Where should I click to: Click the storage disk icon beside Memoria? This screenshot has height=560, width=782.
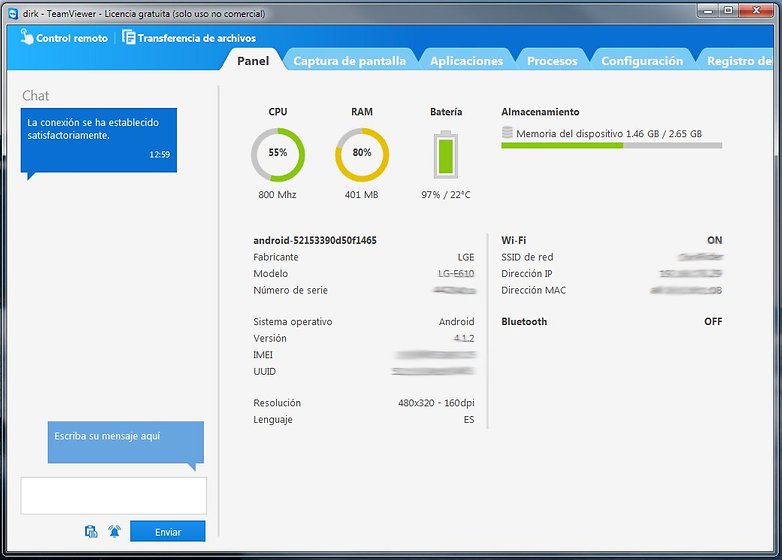[507, 133]
